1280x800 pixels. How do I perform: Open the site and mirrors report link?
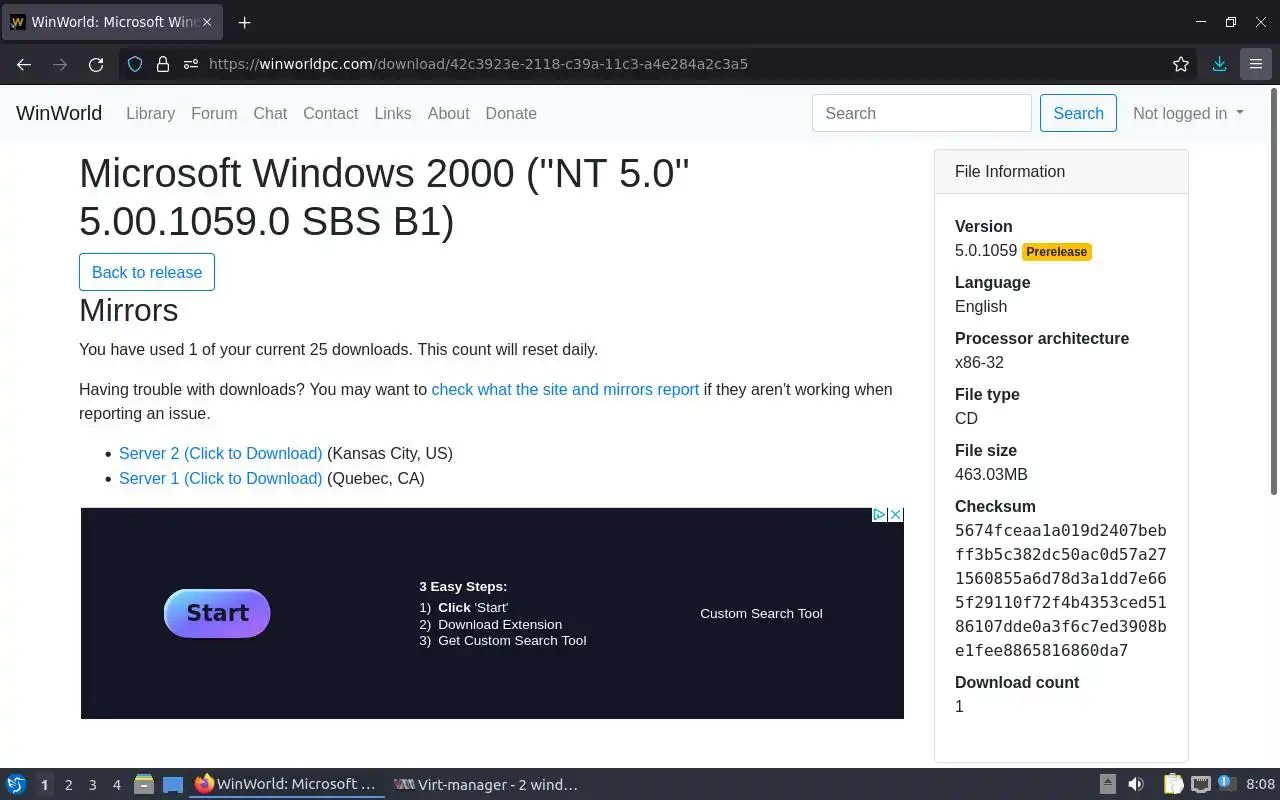565,389
